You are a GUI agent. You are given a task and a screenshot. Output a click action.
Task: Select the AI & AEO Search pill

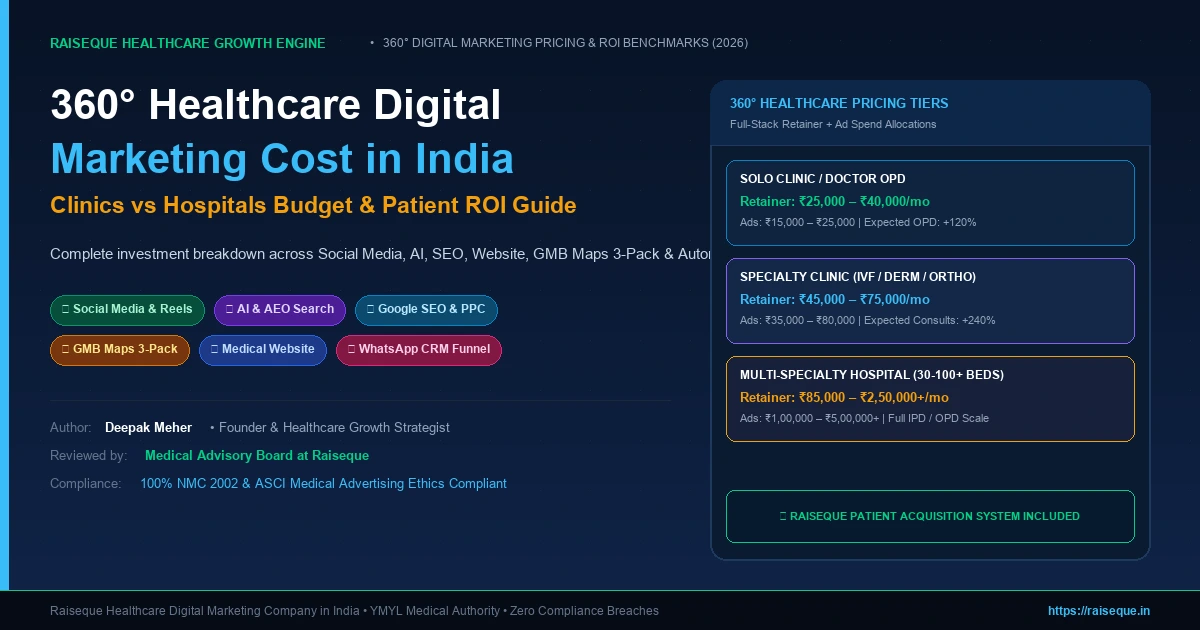tap(280, 310)
